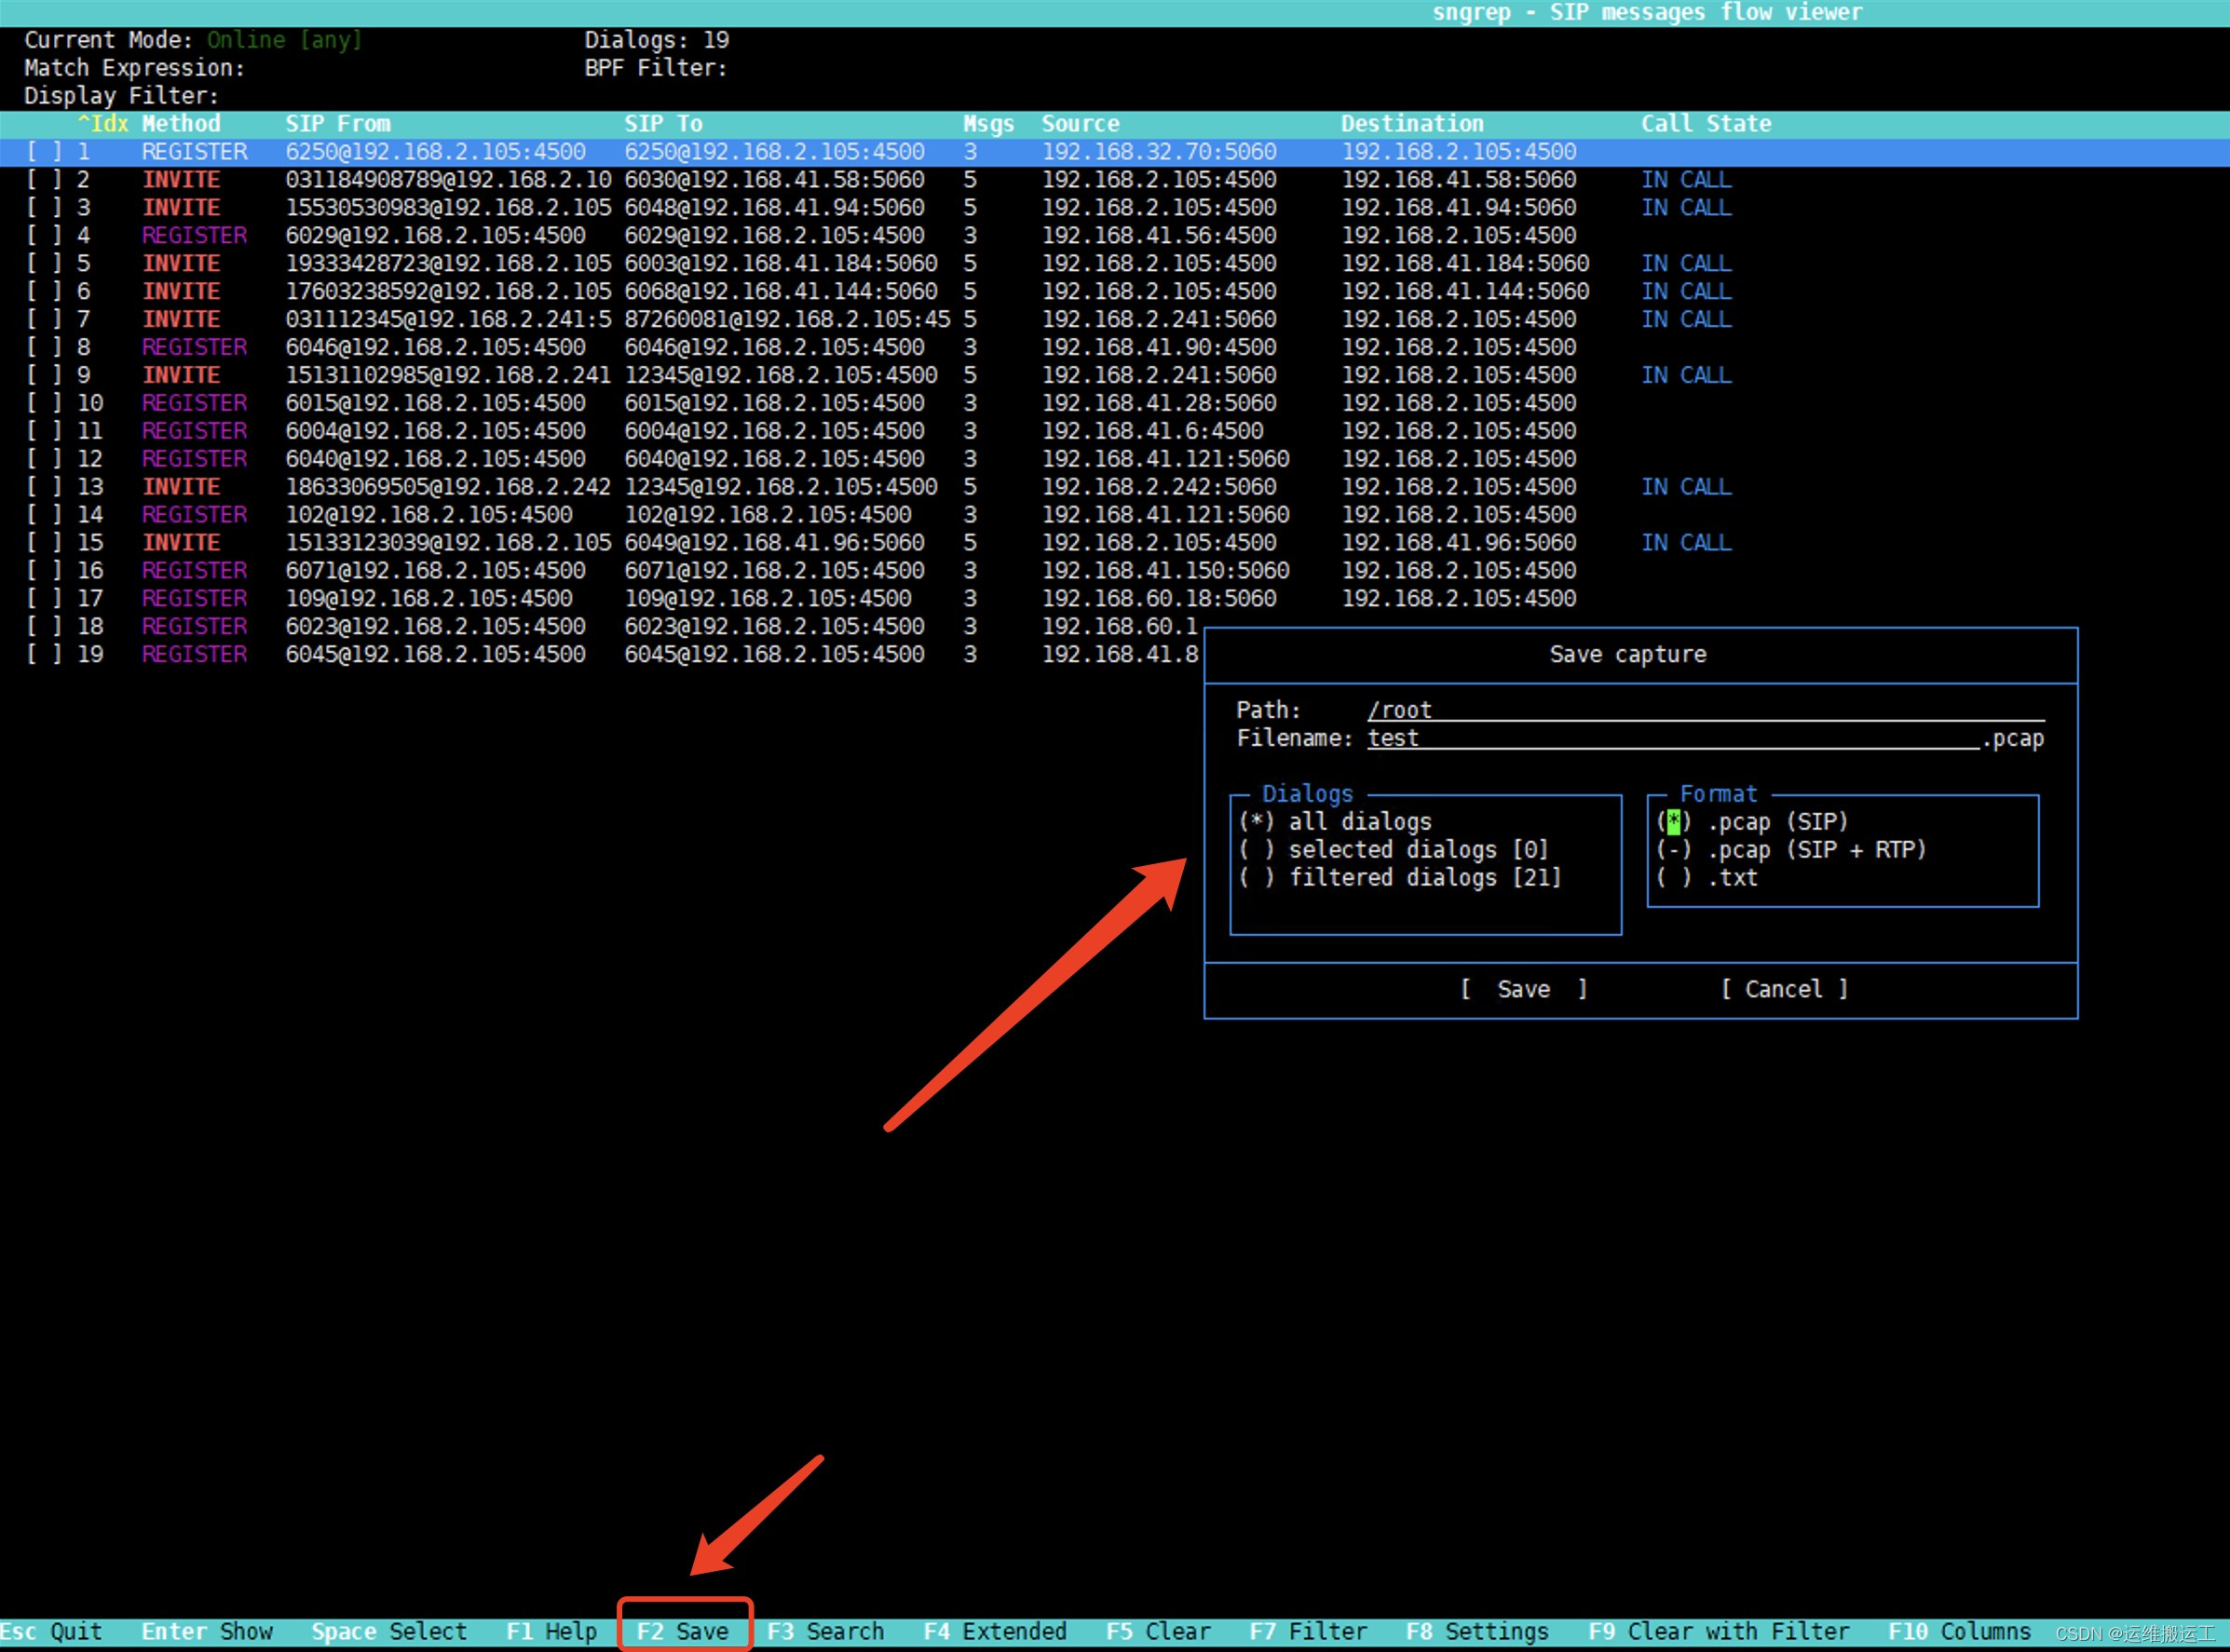This screenshot has width=2230, height=1652.
Task: Select the 'all dialogs' radio option
Action: point(1257,822)
